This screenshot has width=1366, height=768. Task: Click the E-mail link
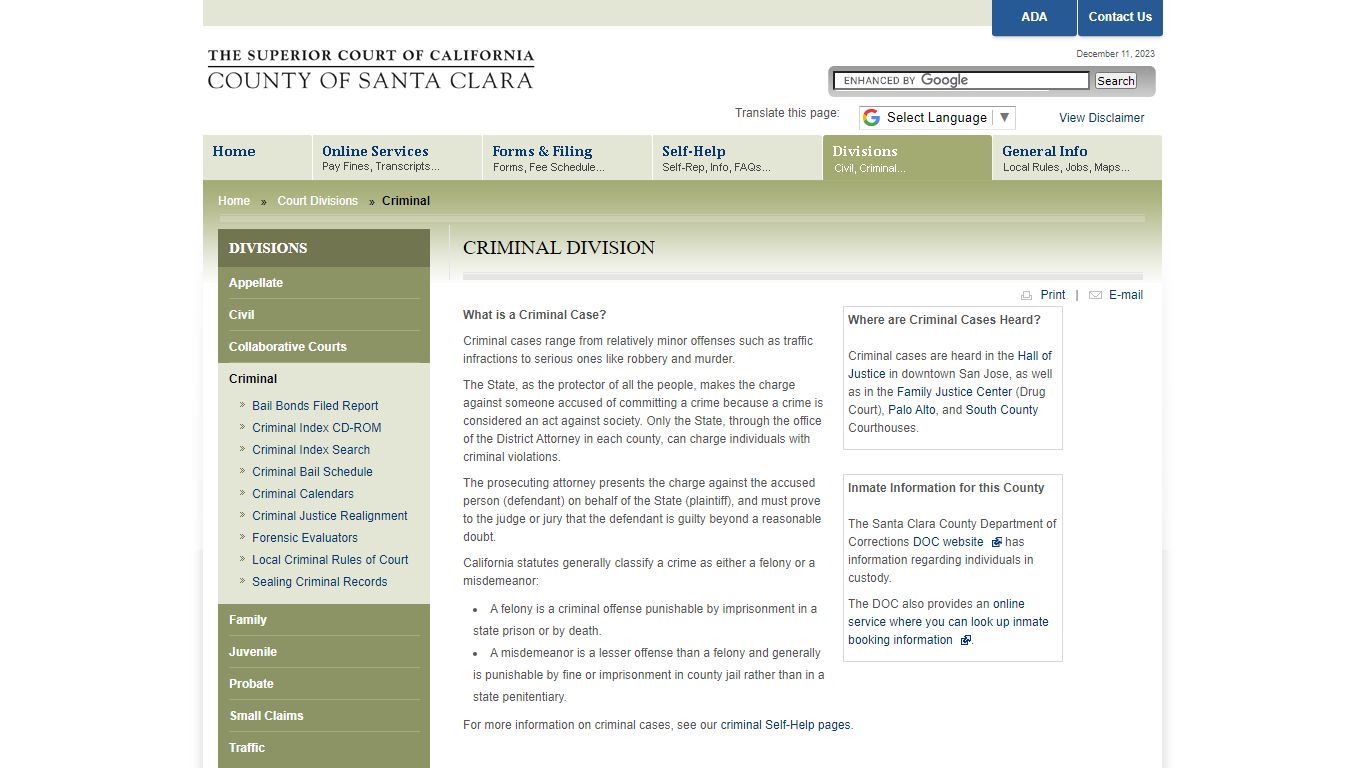click(x=1126, y=295)
